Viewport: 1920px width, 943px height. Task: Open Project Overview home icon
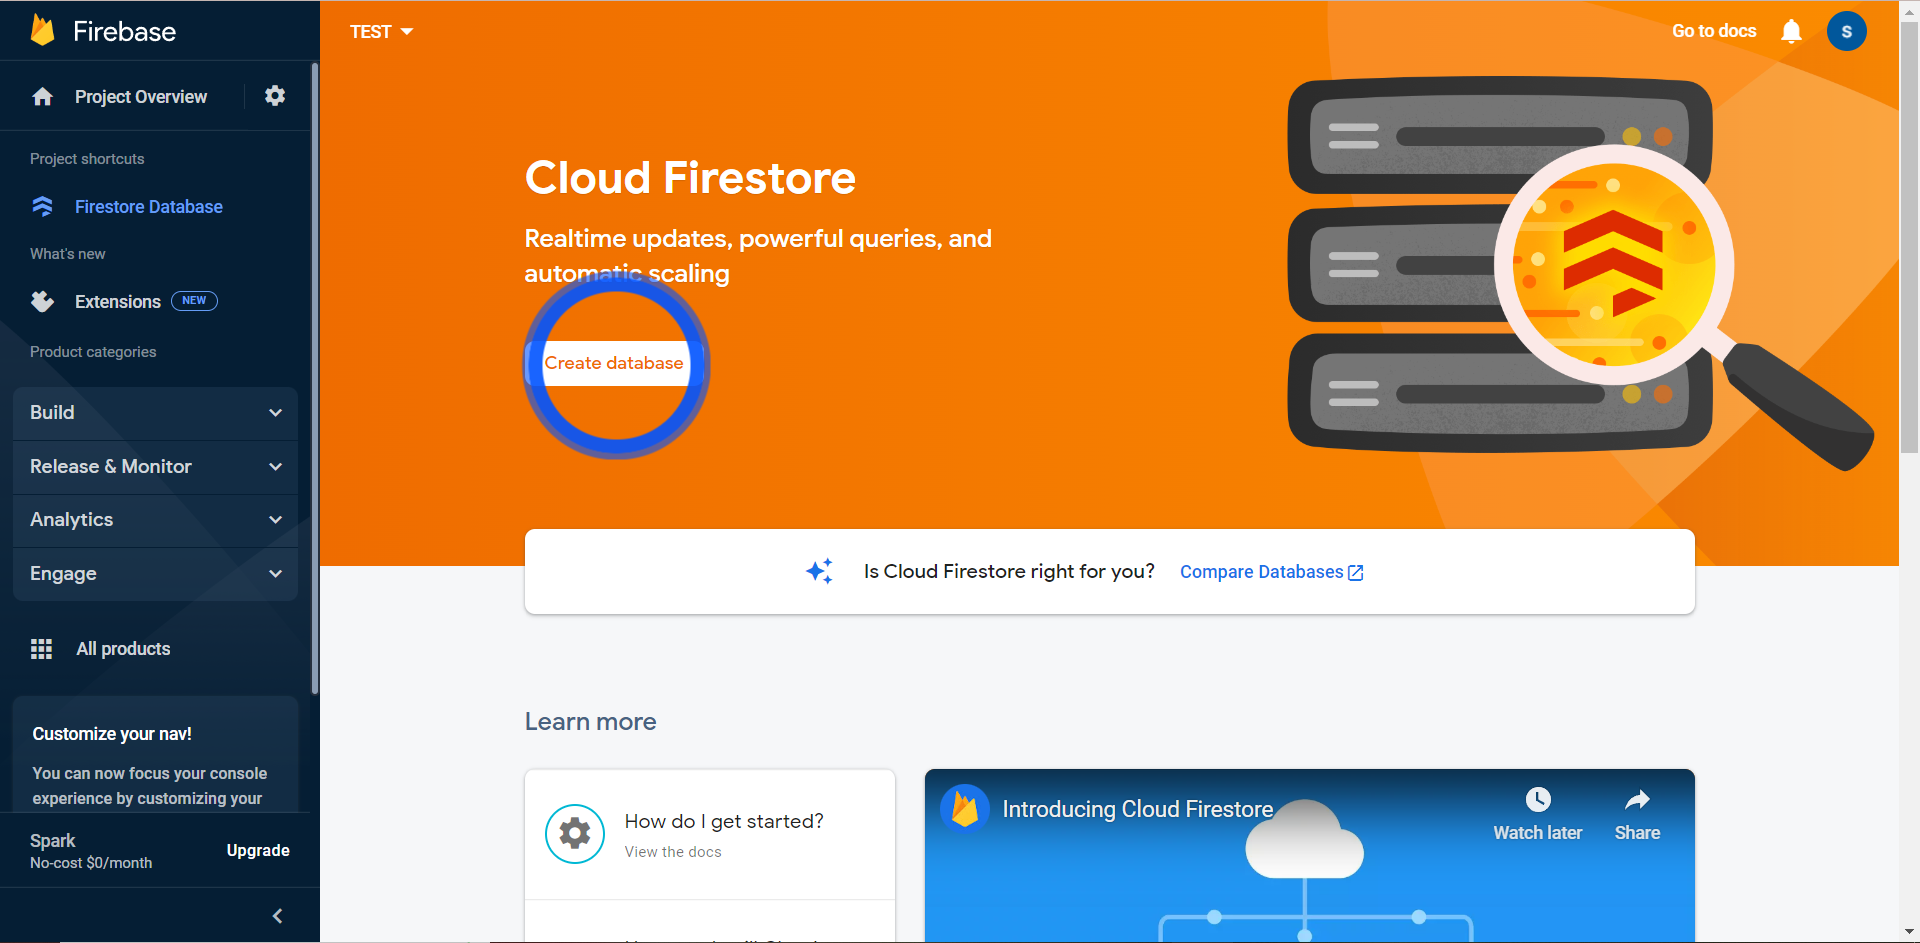42,97
